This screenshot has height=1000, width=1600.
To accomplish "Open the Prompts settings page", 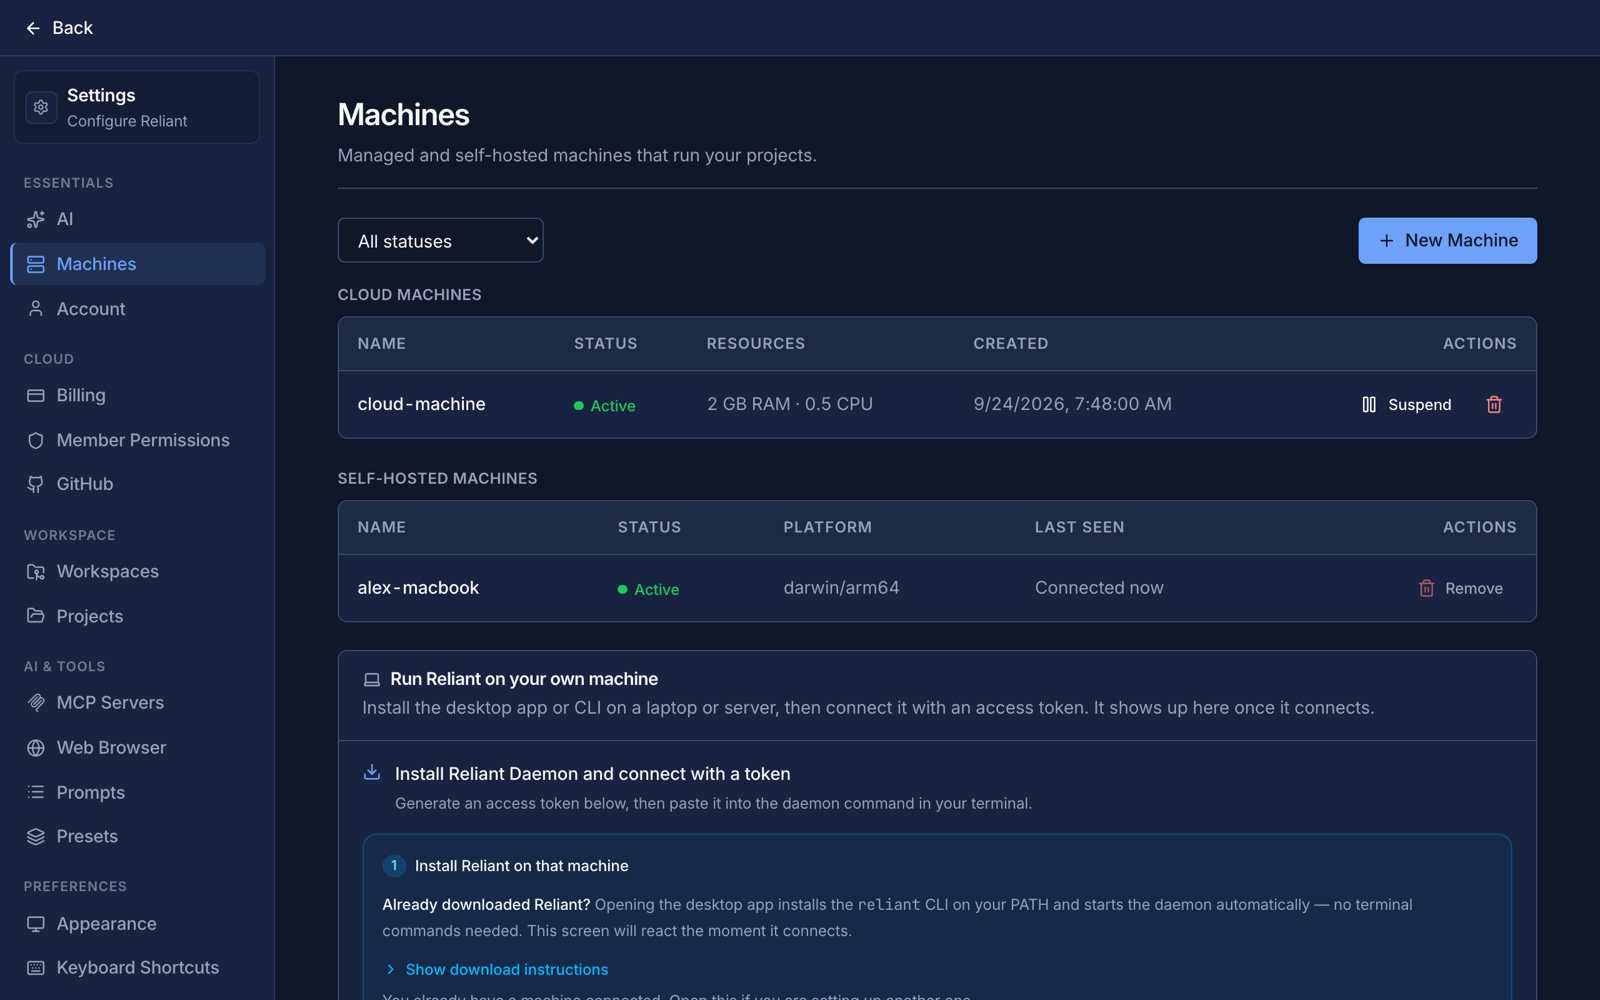I will 138,792.
